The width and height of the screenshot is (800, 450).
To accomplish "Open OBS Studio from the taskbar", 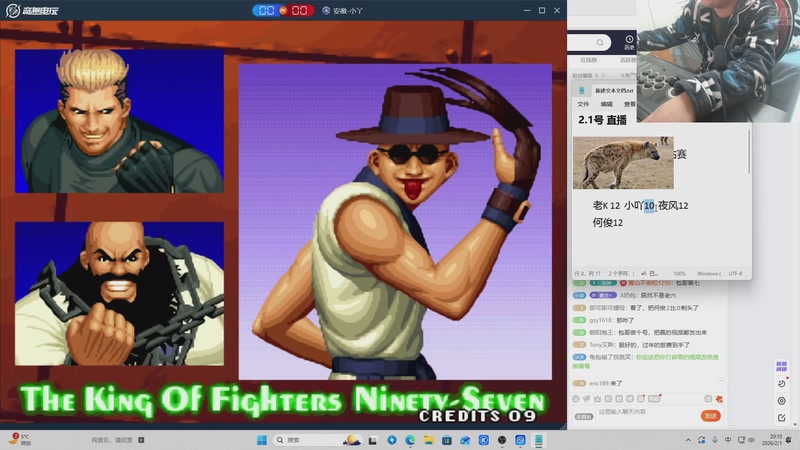I will coord(502,440).
